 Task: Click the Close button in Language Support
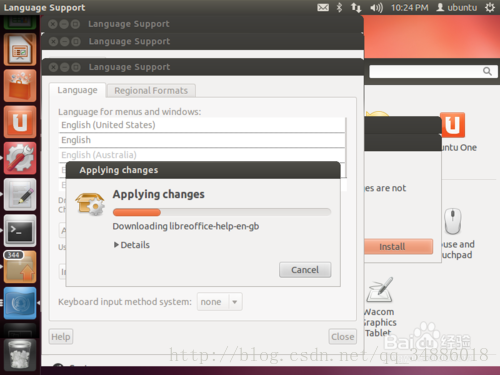tap(342, 337)
